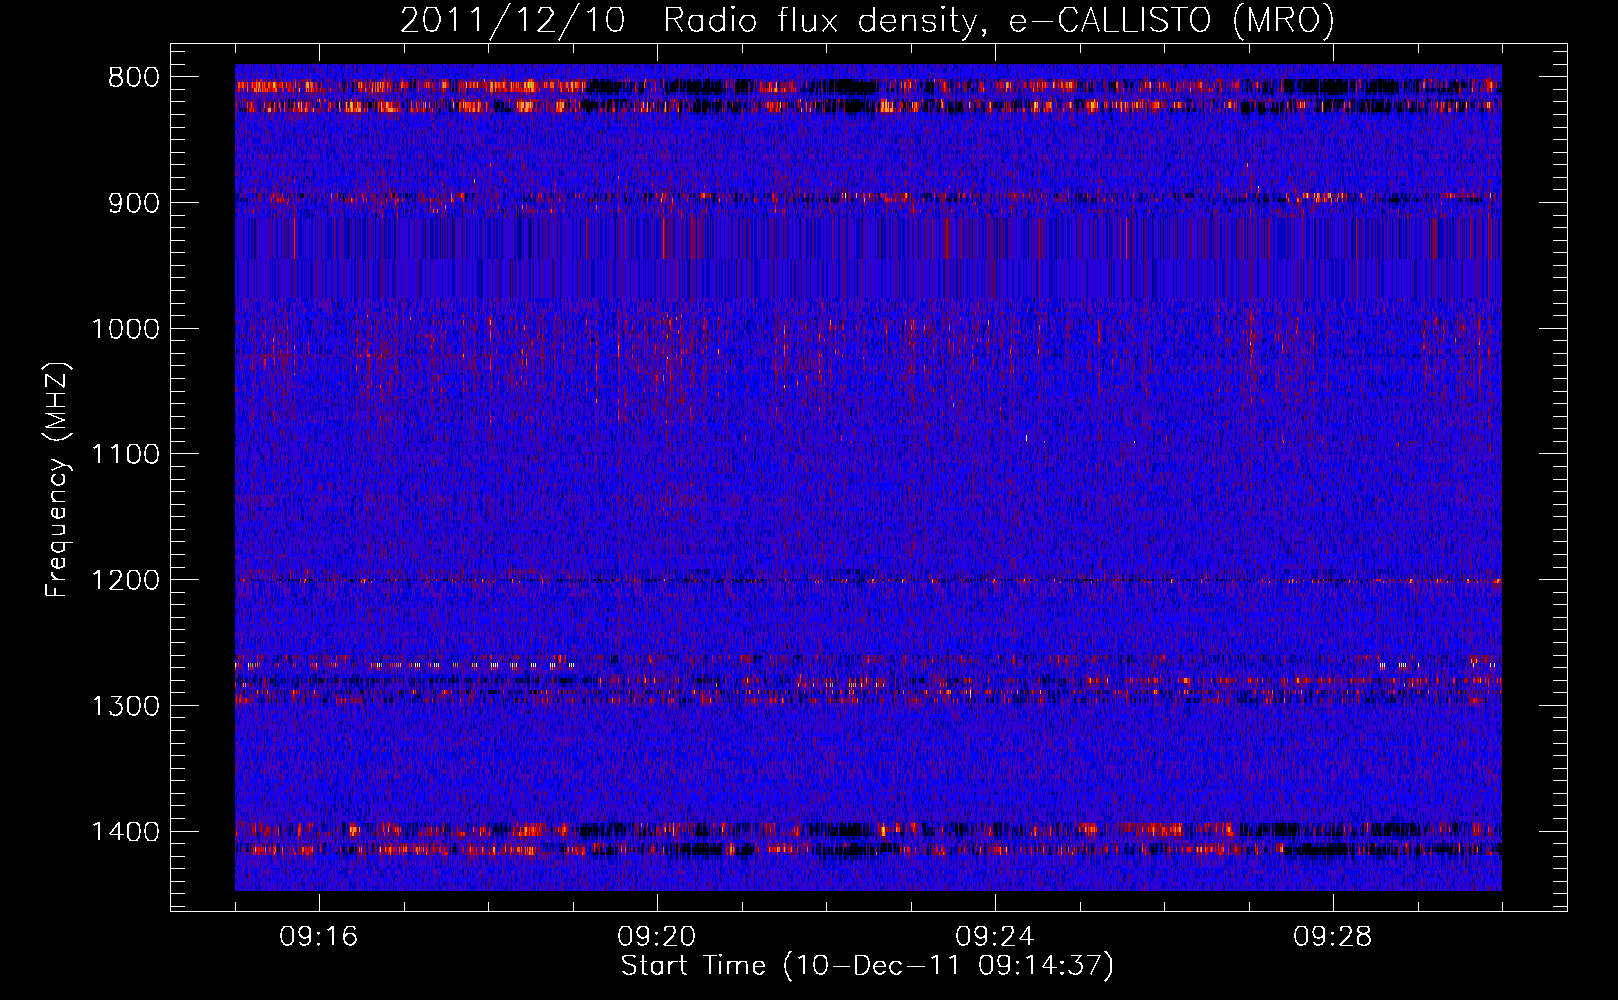Screen dimensions: 1618x1000
Task: Click frequency tick label '1300'
Action: click(125, 706)
